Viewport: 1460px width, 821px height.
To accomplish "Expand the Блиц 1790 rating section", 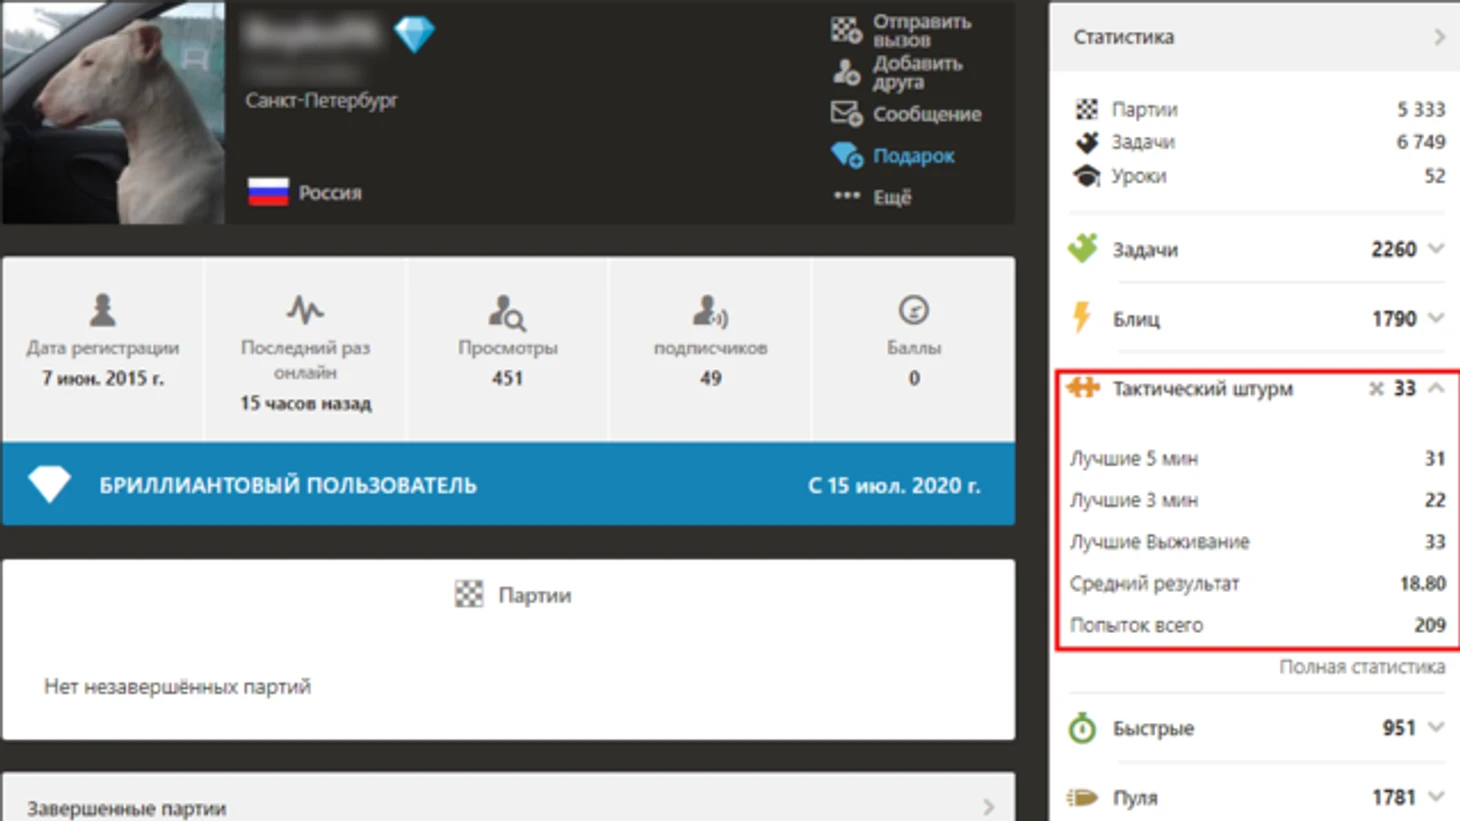I will (x=1436, y=318).
